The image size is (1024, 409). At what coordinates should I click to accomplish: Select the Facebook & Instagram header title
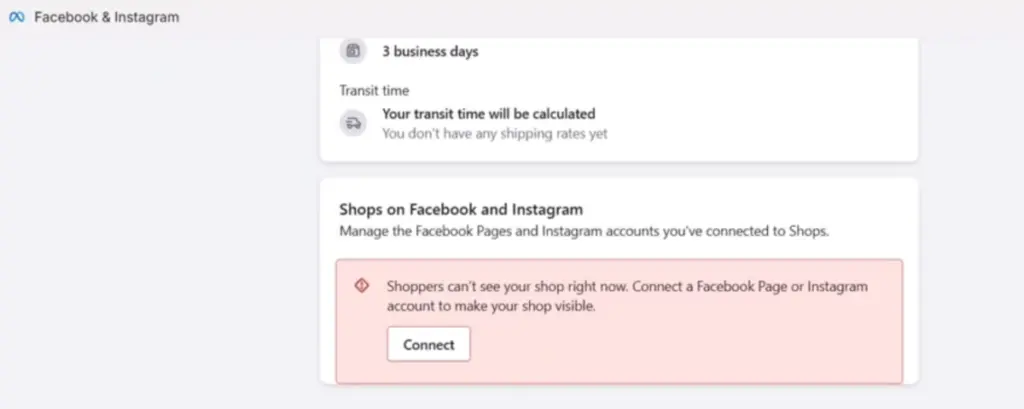pyautogui.click(x=107, y=17)
